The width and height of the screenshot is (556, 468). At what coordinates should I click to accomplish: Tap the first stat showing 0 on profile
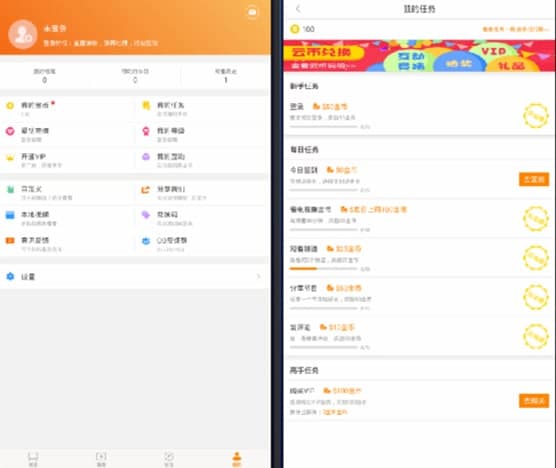tap(45, 76)
